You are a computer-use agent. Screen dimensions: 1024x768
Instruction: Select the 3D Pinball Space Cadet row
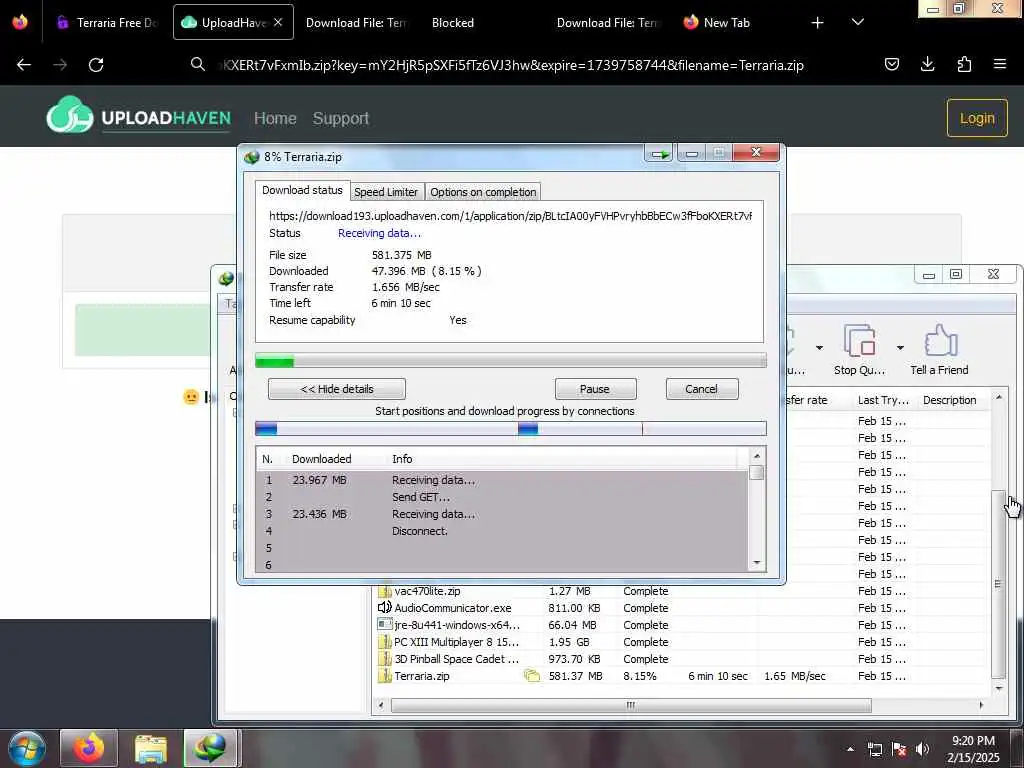tap(682, 659)
